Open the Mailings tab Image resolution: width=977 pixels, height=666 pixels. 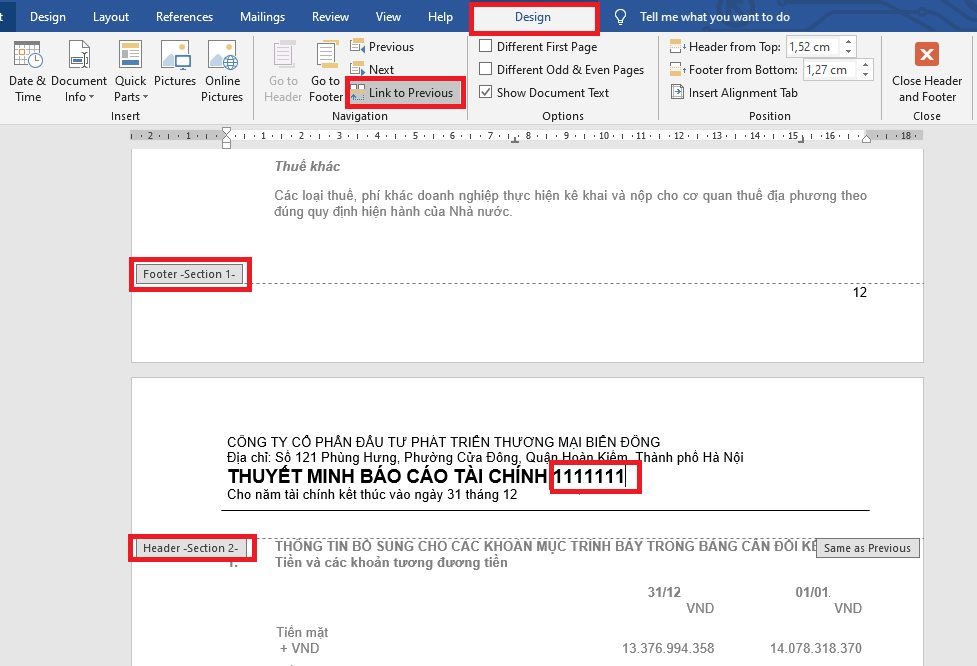(x=262, y=17)
